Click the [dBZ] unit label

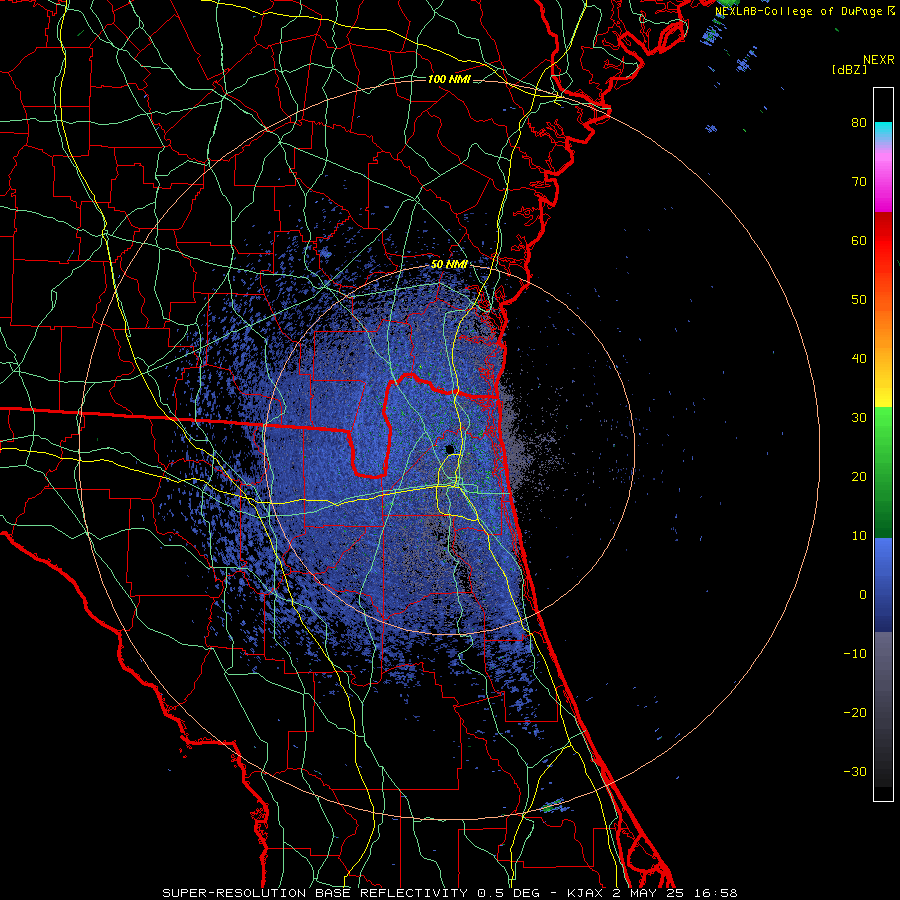point(849,69)
